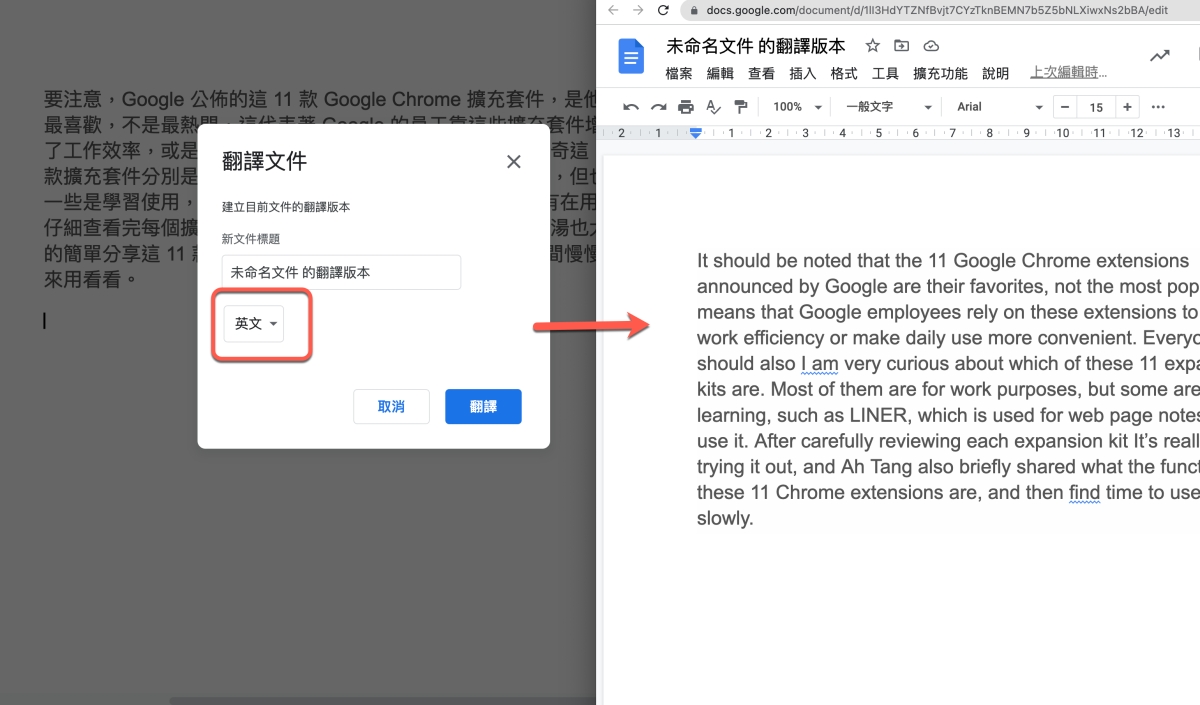This screenshot has width=1200, height=705.
Task: Click the underlined word 'find' in document
Action: [1085, 492]
